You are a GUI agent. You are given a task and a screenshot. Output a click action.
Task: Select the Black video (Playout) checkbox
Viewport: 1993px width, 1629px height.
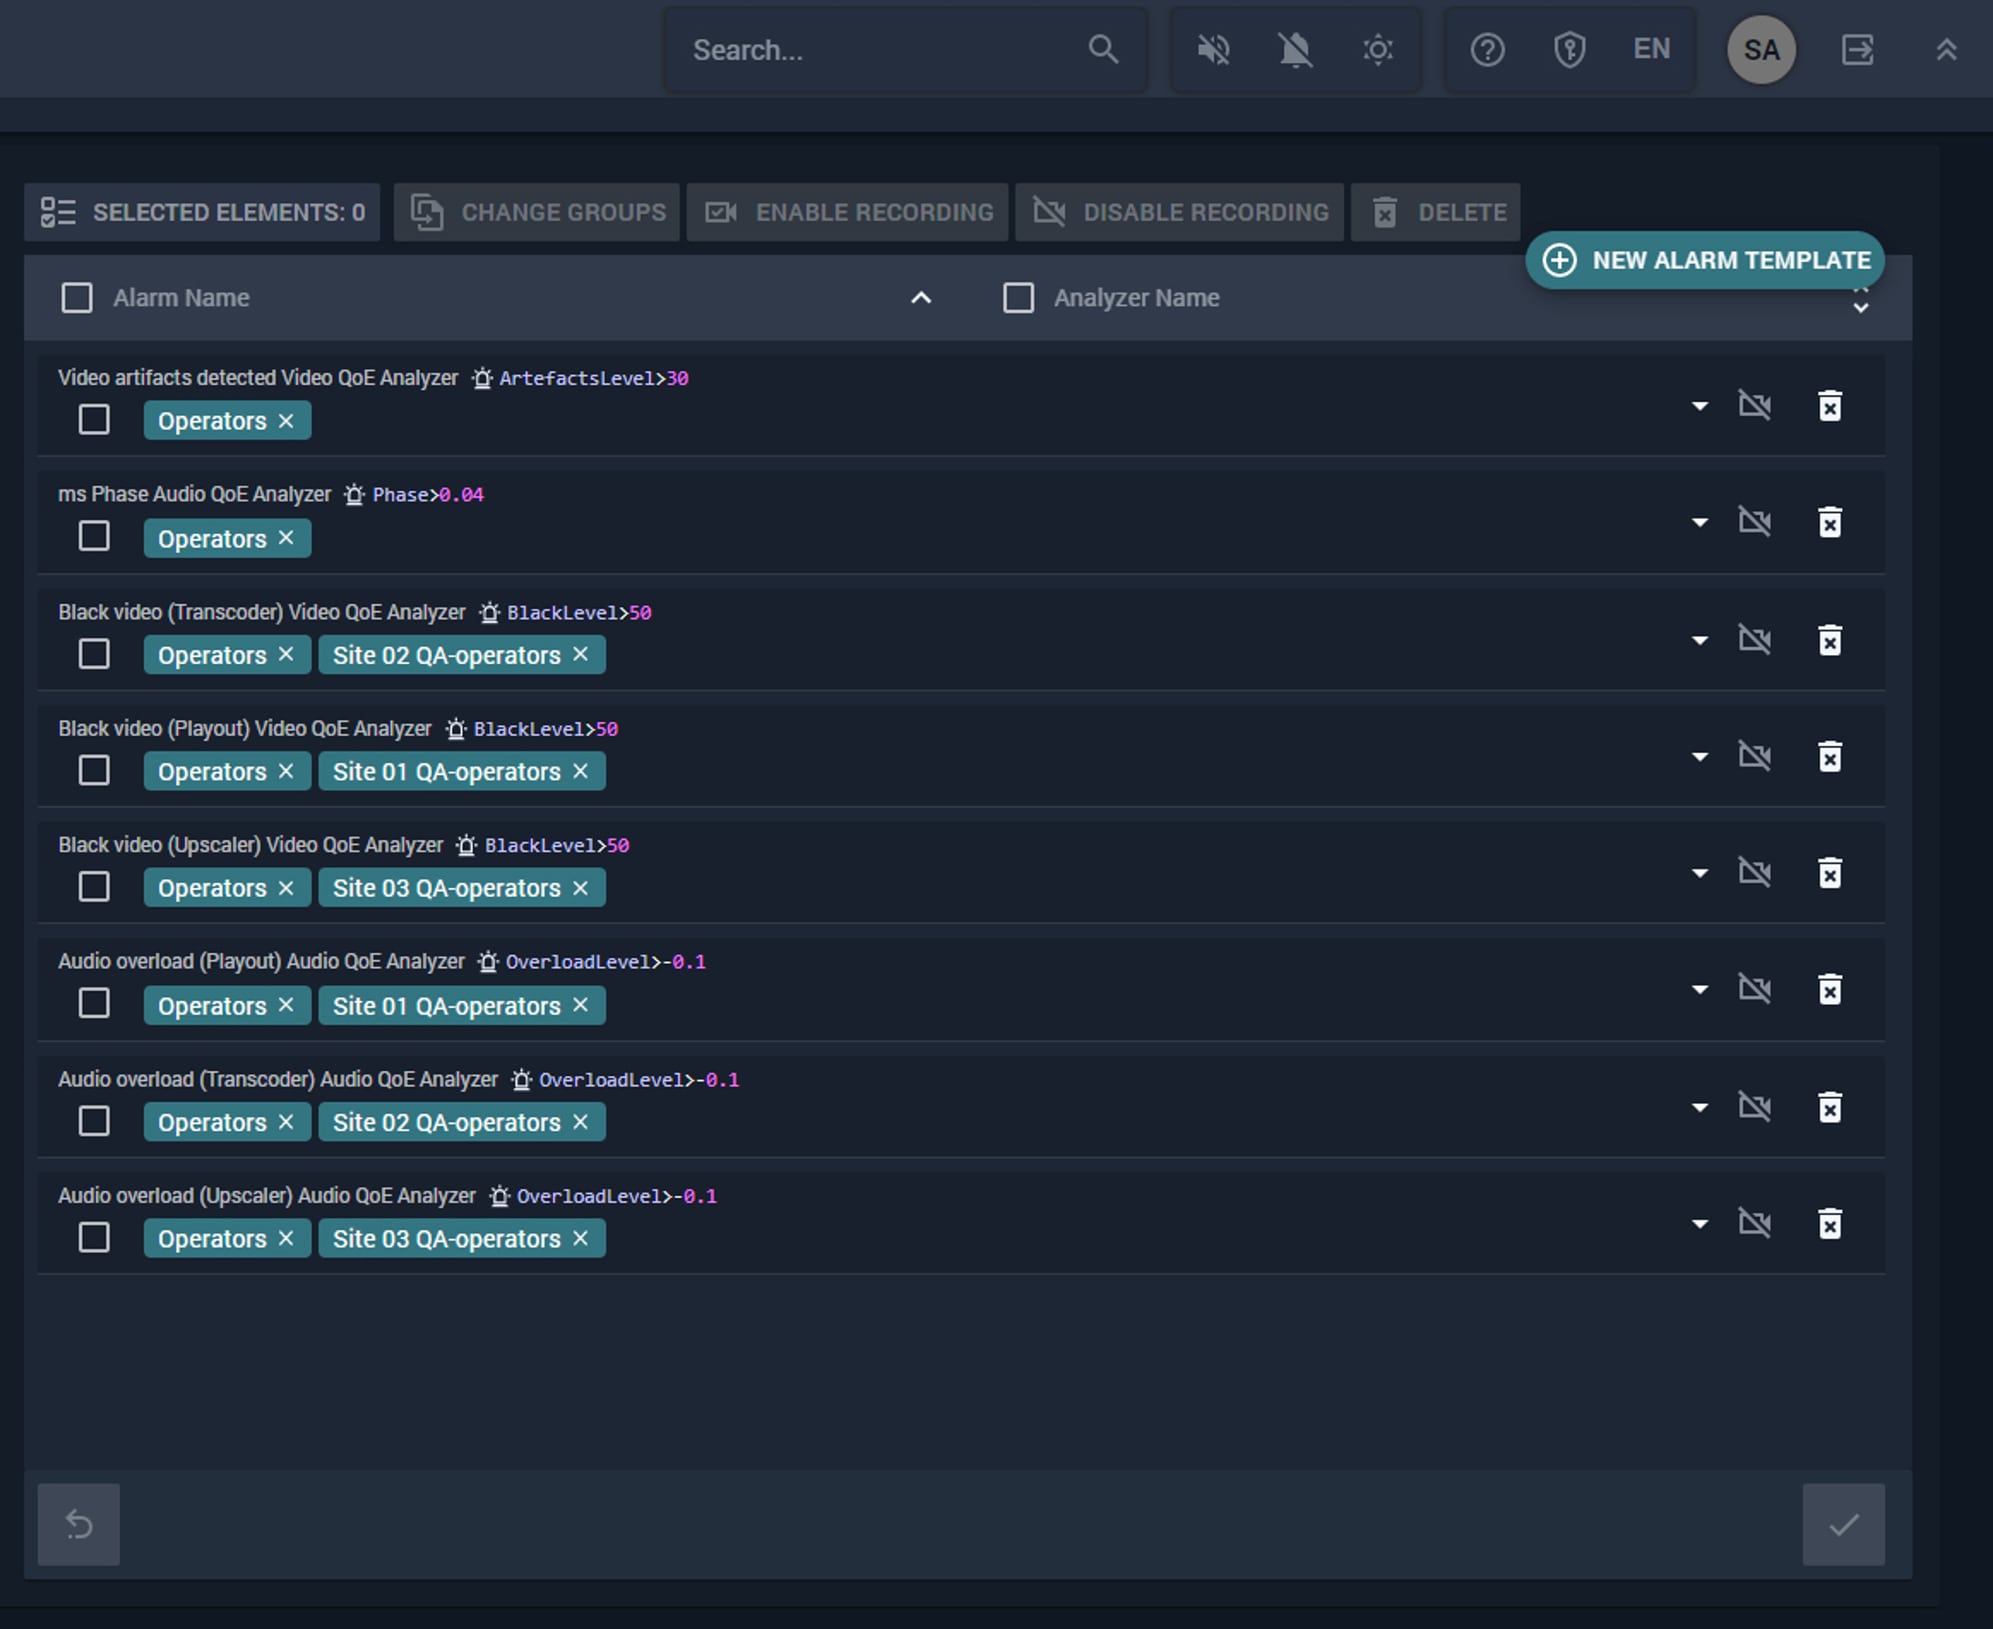click(x=94, y=771)
